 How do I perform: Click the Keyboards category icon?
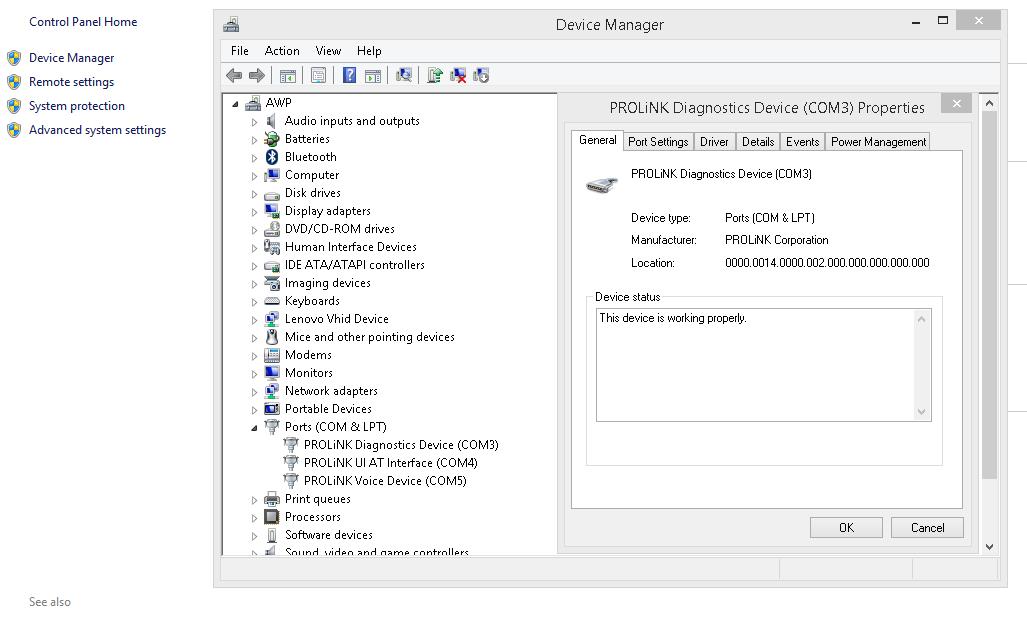[272, 301]
